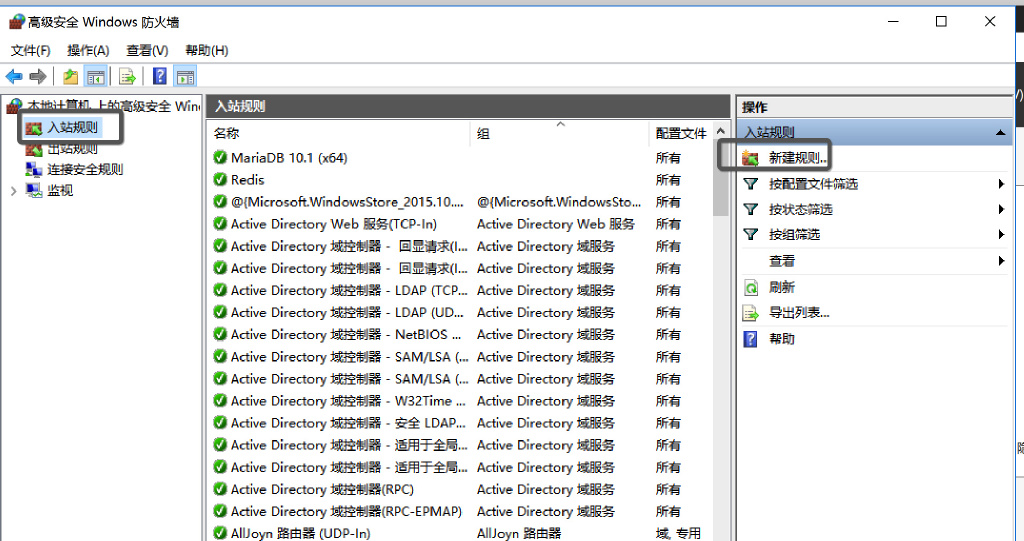Open the 按配置文件筛选 submenu arrow
This screenshot has width=1024, height=541.
(1000, 184)
